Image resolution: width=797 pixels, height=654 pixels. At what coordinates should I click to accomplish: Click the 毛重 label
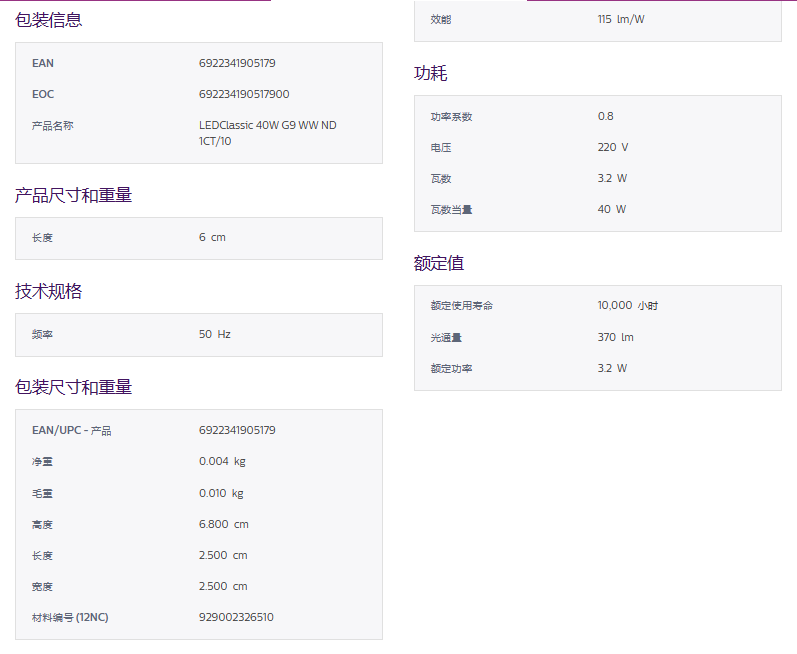(42, 493)
